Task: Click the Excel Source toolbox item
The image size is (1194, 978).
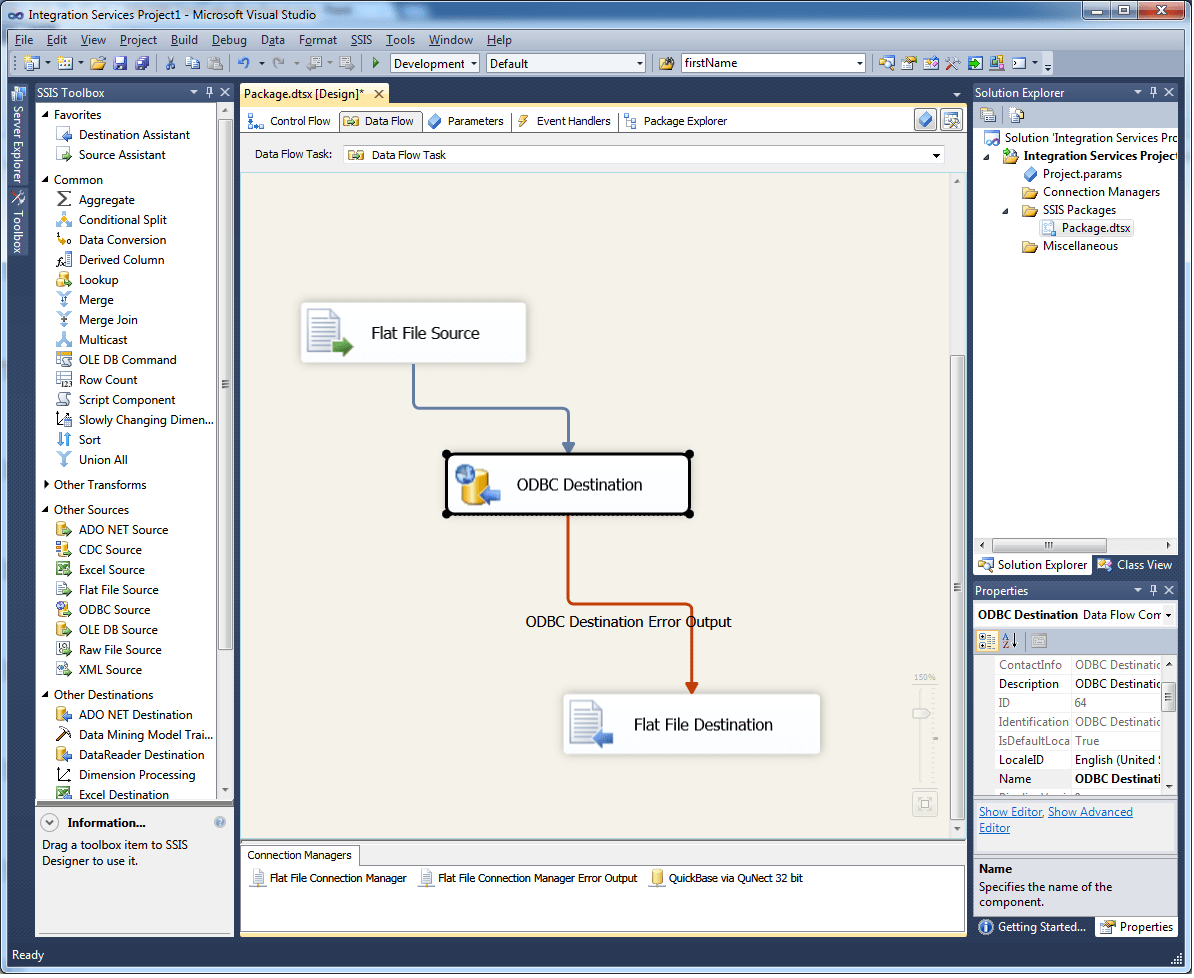Action: pos(111,570)
